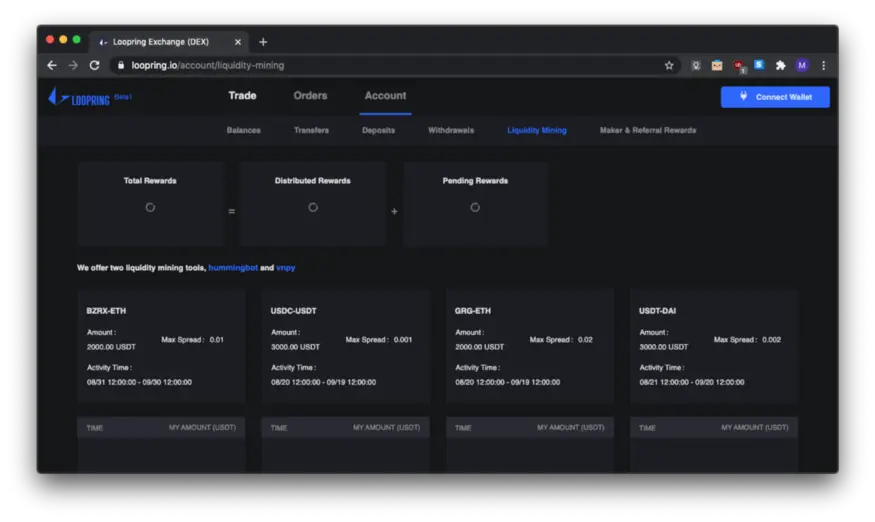The image size is (875, 522).
Task: Click the Loopring logo
Action: coord(79,97)
